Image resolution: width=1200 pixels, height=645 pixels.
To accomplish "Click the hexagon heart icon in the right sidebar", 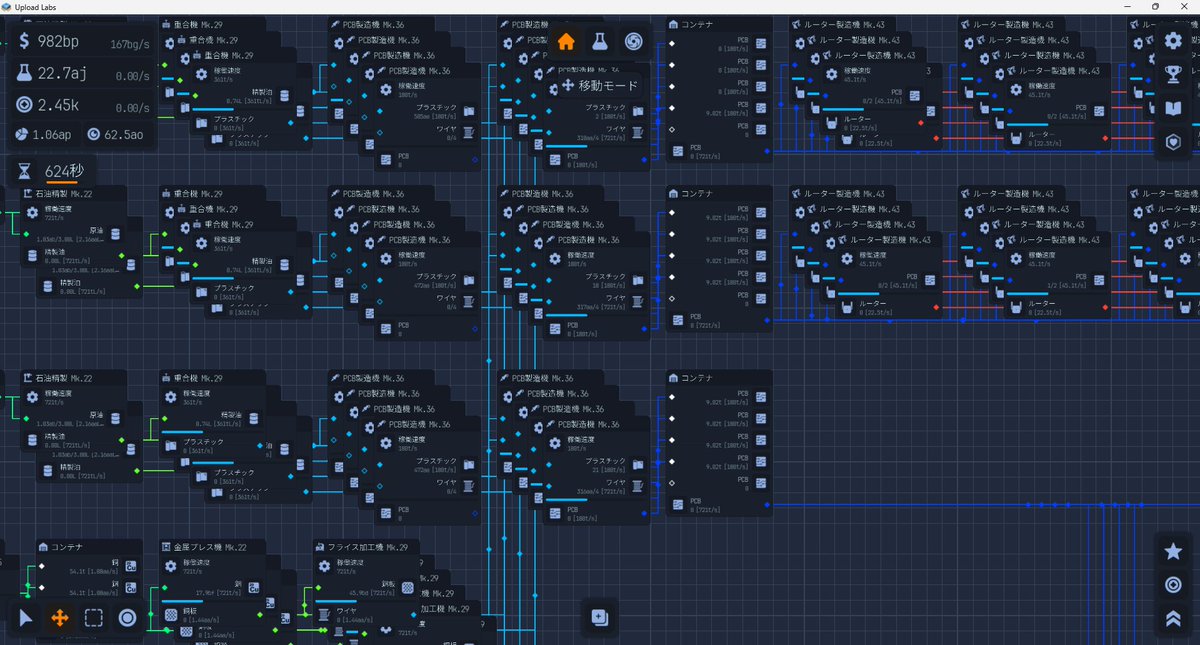I will tap(1174, 143).
